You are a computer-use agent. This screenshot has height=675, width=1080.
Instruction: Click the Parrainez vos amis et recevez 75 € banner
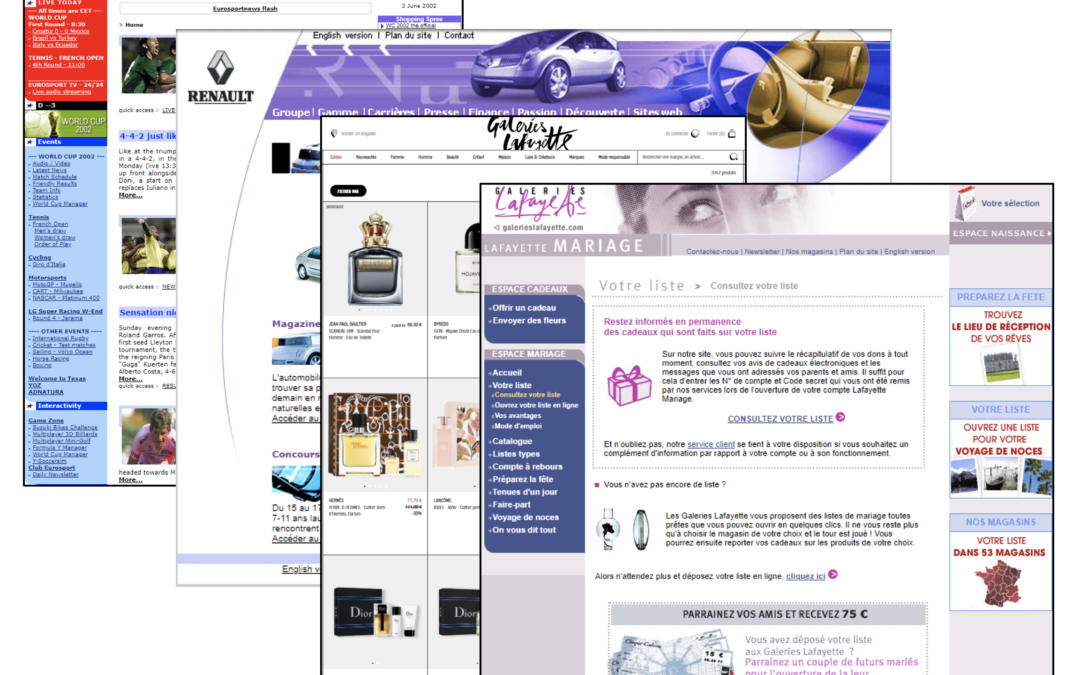(768, 614)
